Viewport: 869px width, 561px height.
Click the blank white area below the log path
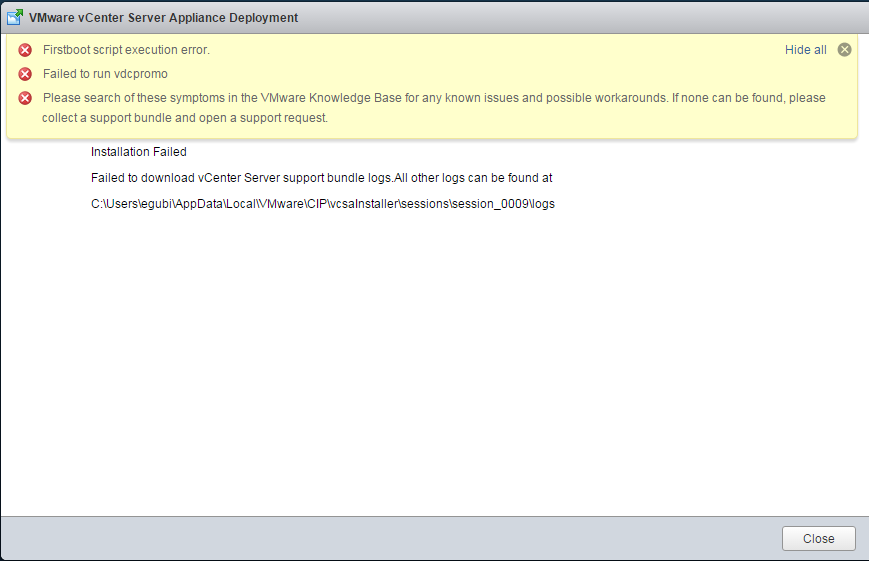[432, 360]
